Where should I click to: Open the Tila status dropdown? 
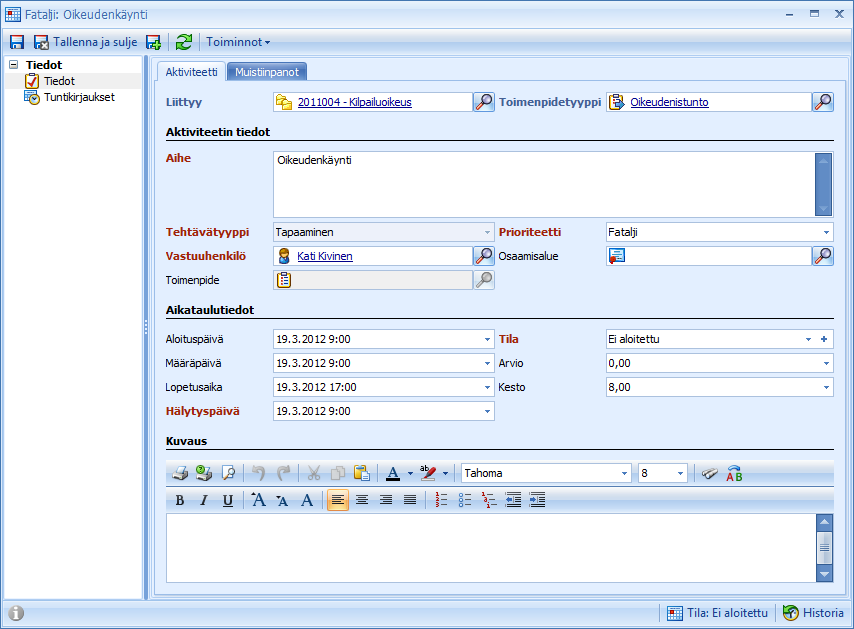808,339
